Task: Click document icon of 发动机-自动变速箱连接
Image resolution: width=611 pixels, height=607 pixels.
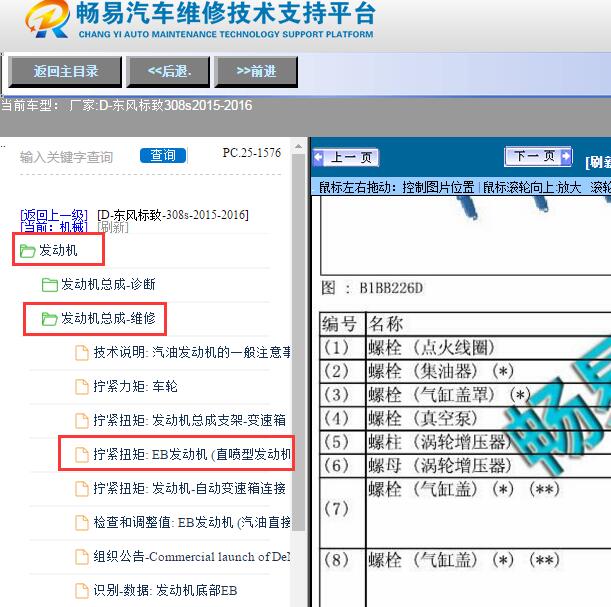Action: (x=81, y=489)
